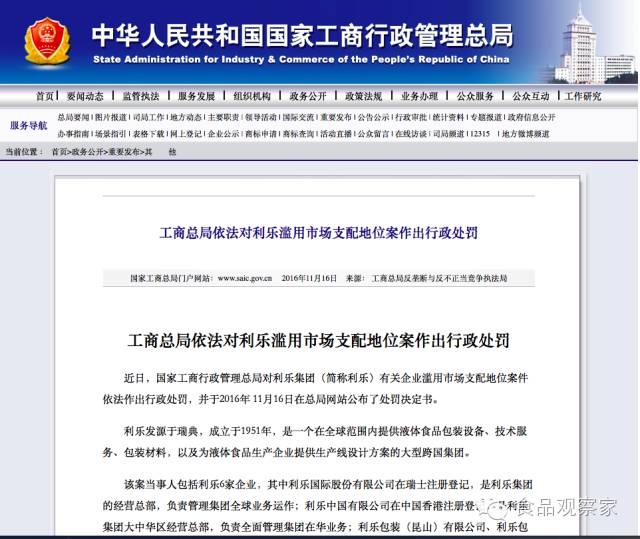Viewport: 640px width, 539px height.
Task: Click the 场景指引 link
Action: (111, 134)
